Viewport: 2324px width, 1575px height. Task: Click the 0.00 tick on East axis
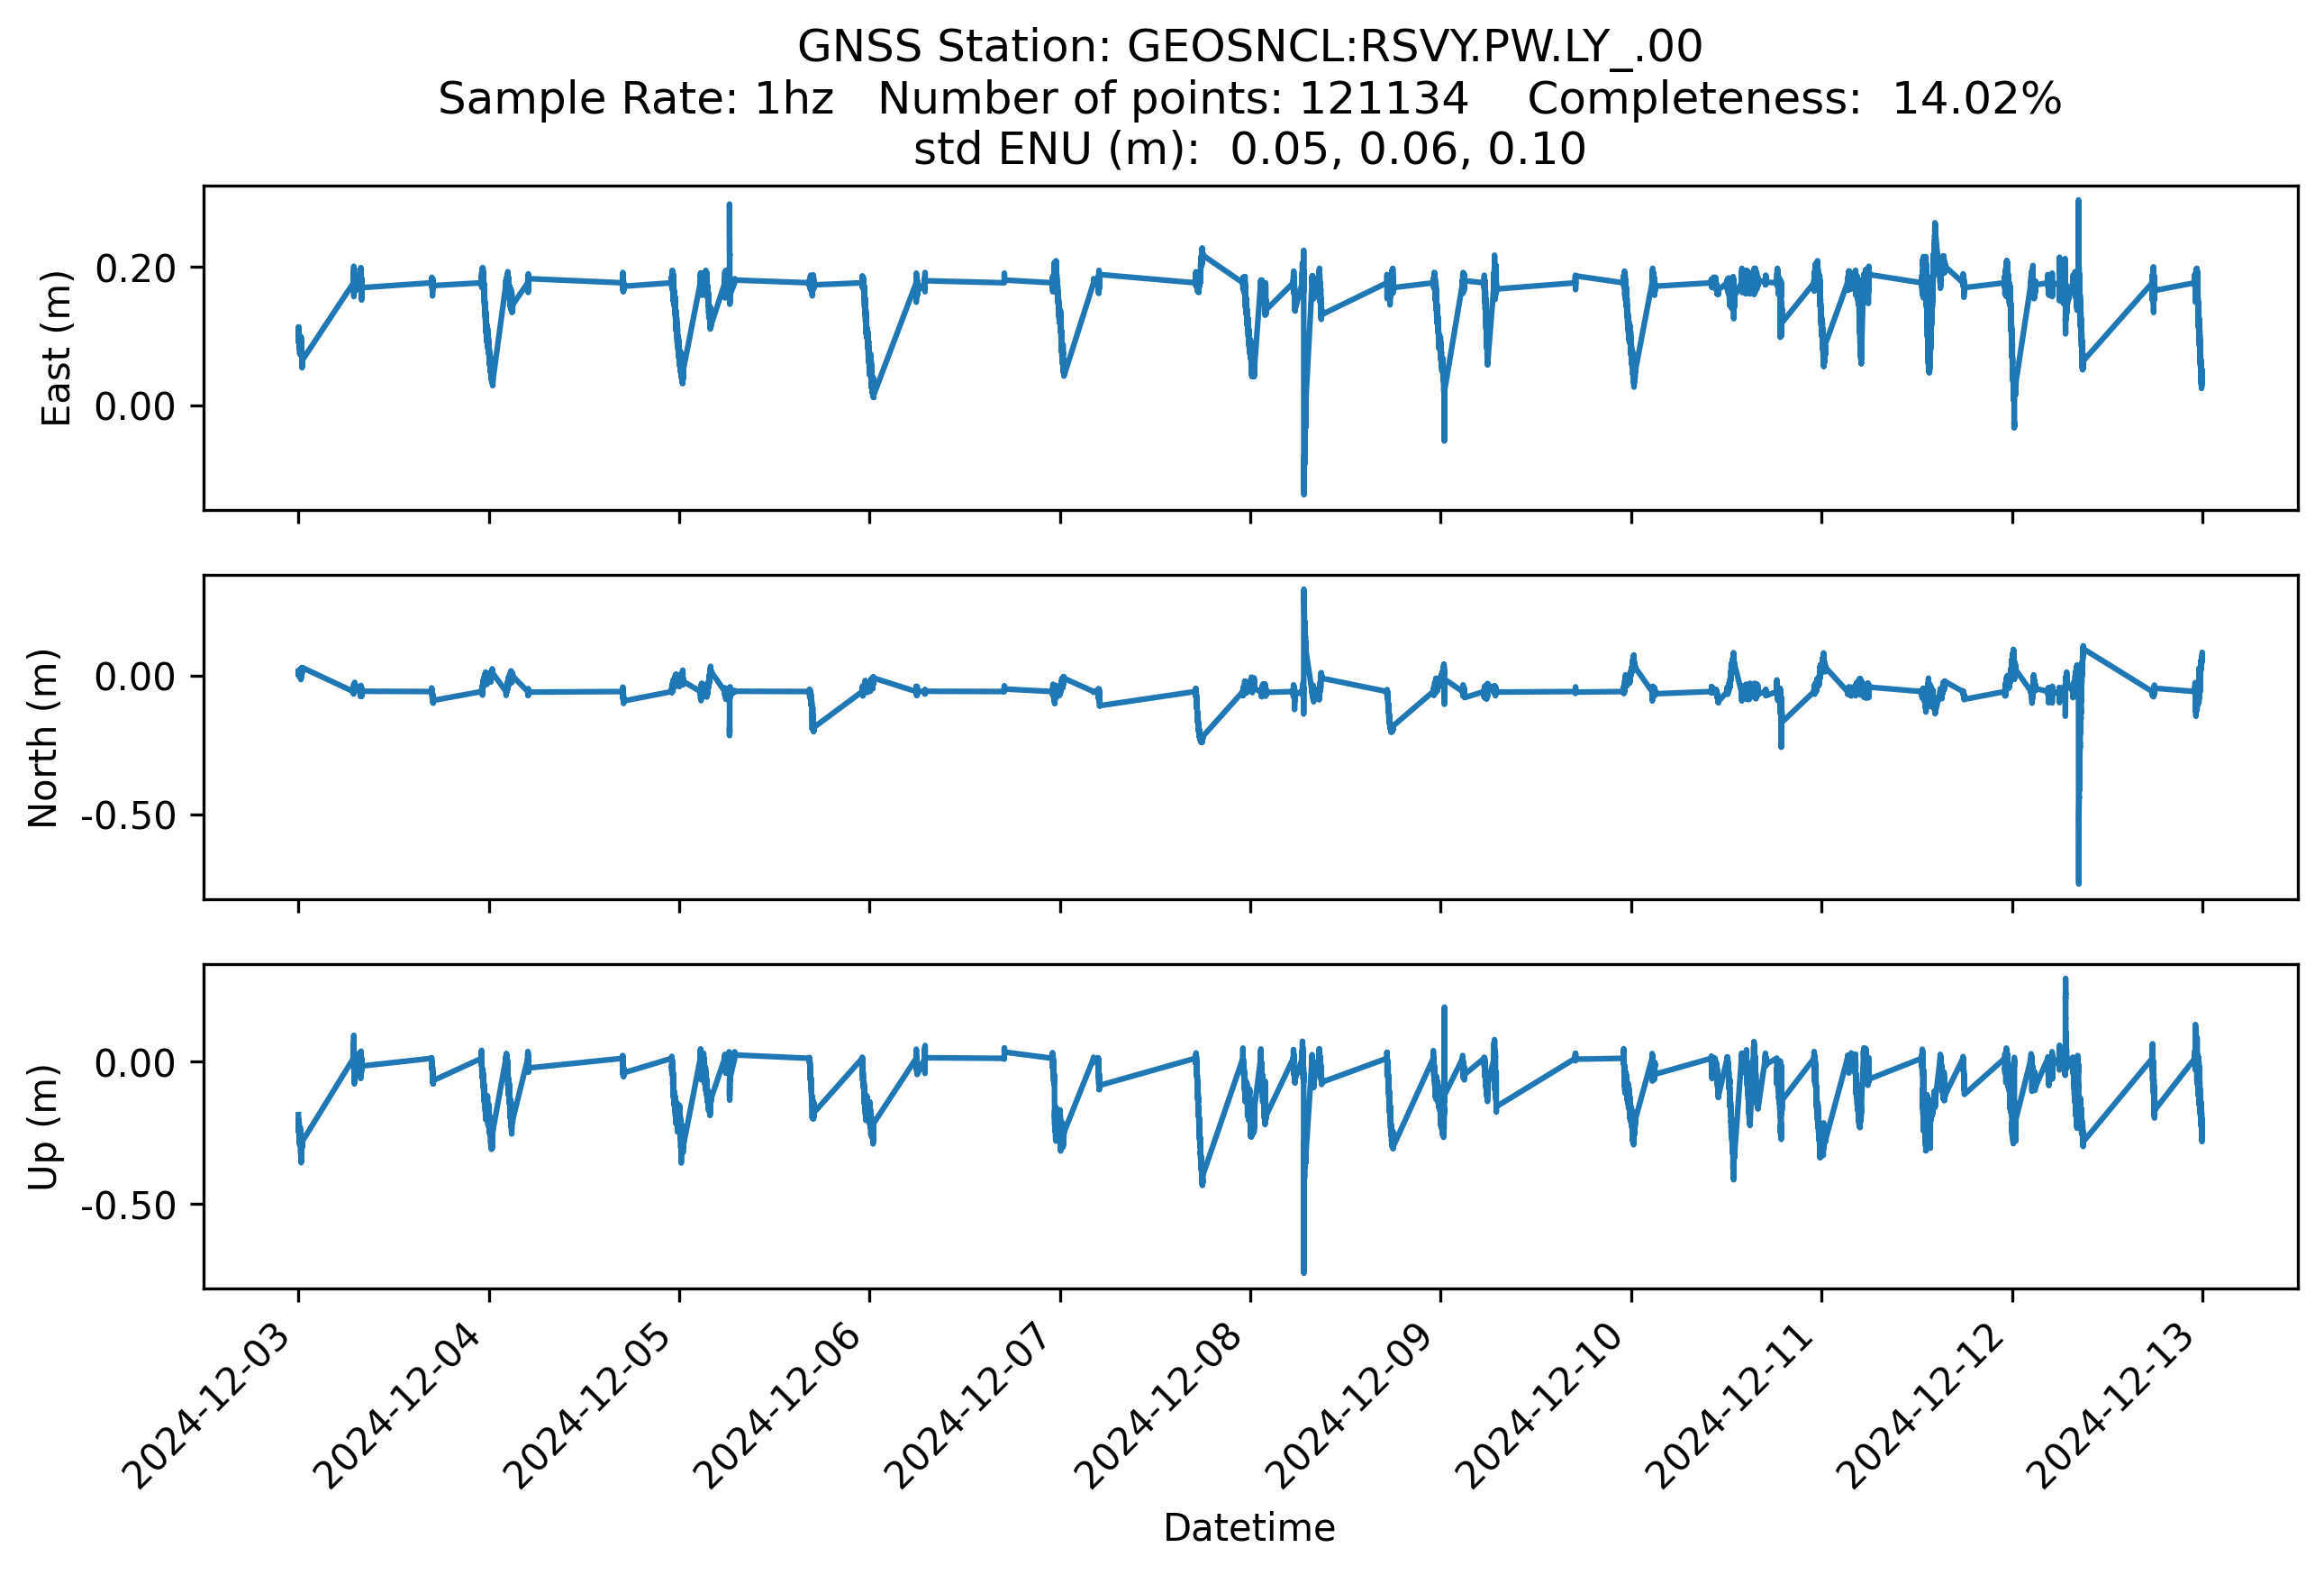[135, 407]
